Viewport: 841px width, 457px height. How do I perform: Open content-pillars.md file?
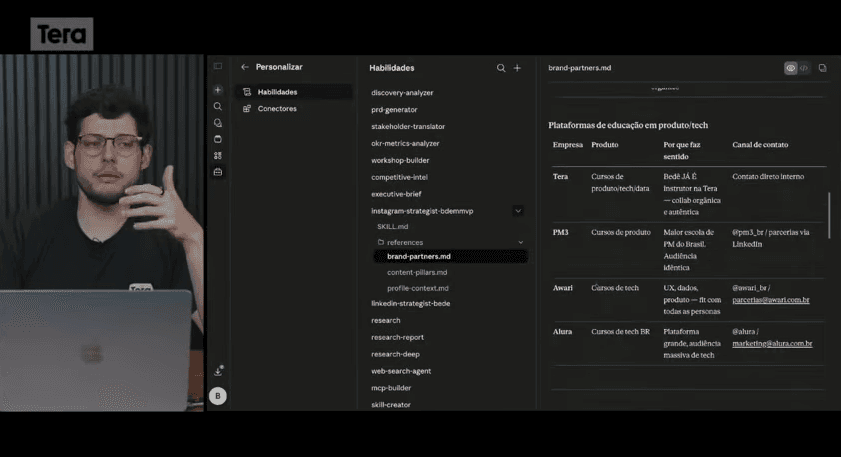tap(417, 272)
